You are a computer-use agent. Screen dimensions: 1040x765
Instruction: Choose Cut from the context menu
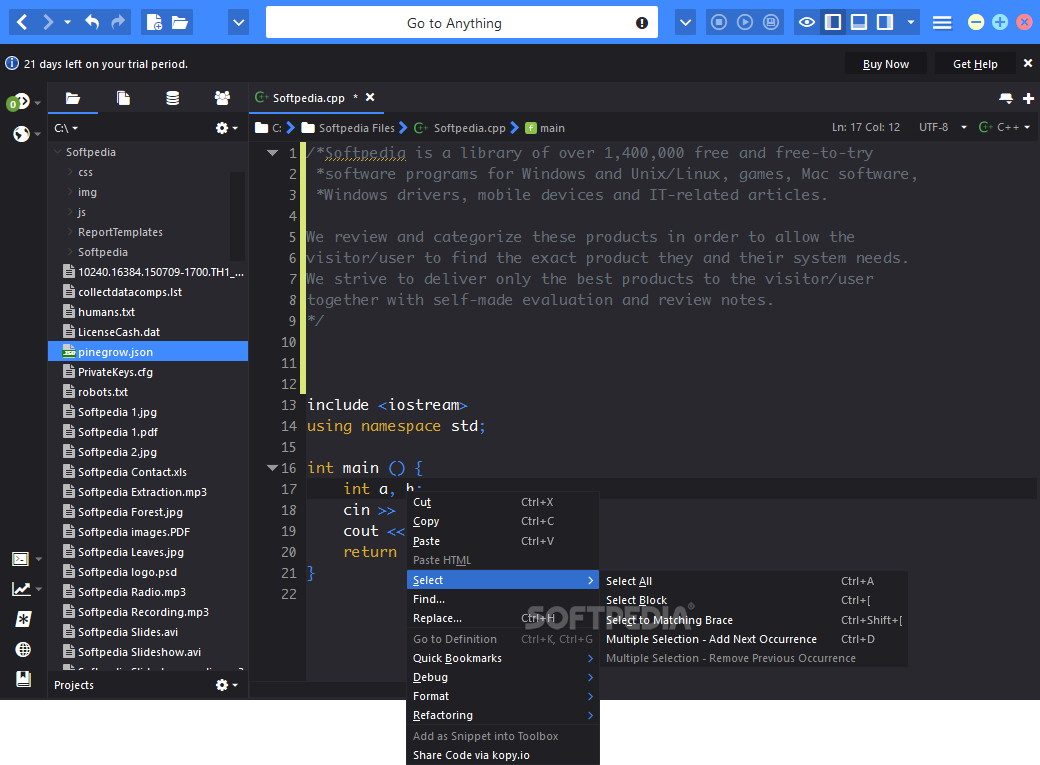point(502,502)
